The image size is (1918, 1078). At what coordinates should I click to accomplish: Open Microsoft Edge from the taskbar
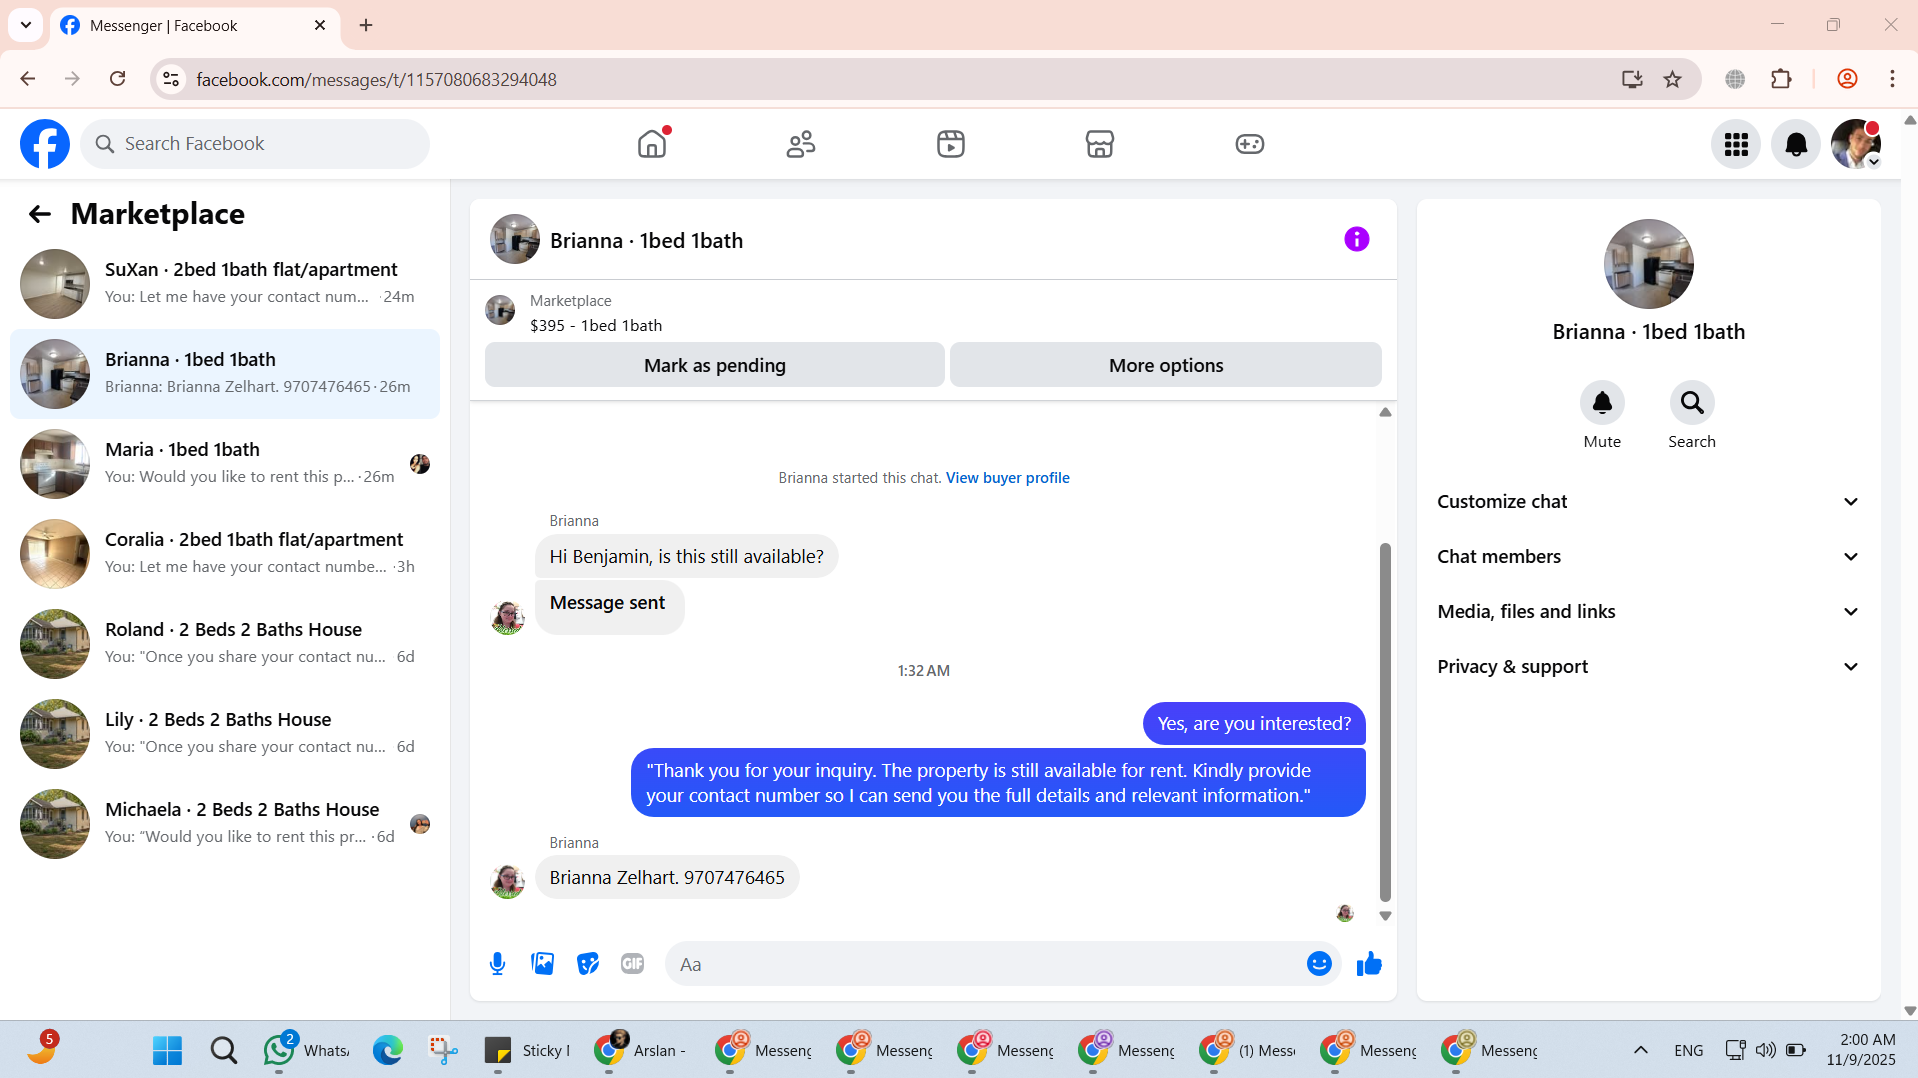tap(388, 1050)
